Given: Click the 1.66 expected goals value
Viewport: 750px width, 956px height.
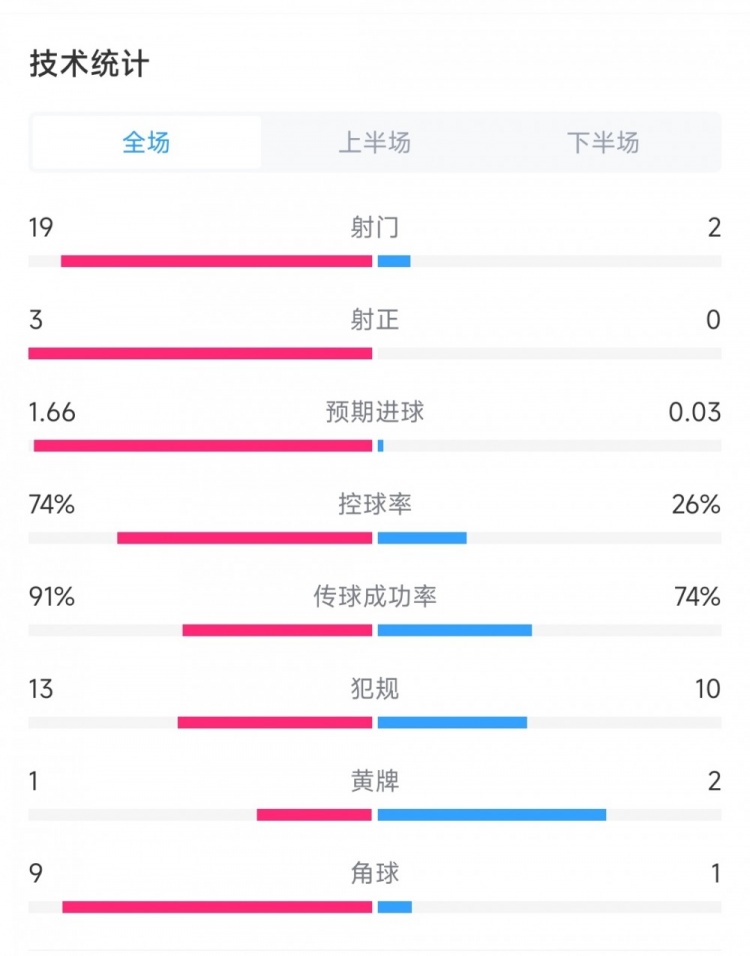Looking at the screenshot, I should (52, 412).
